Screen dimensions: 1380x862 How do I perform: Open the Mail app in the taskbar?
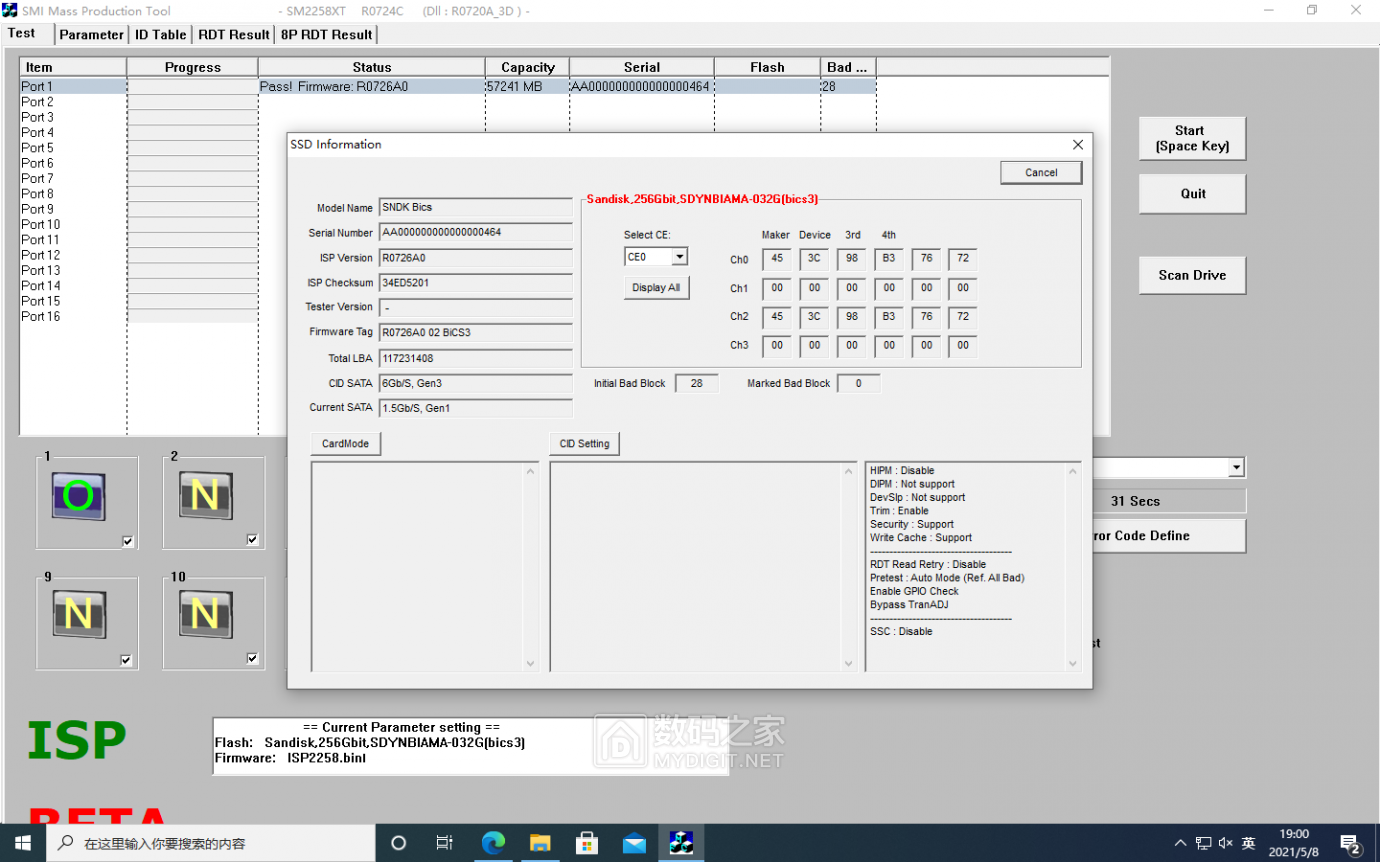pos(634,843)
